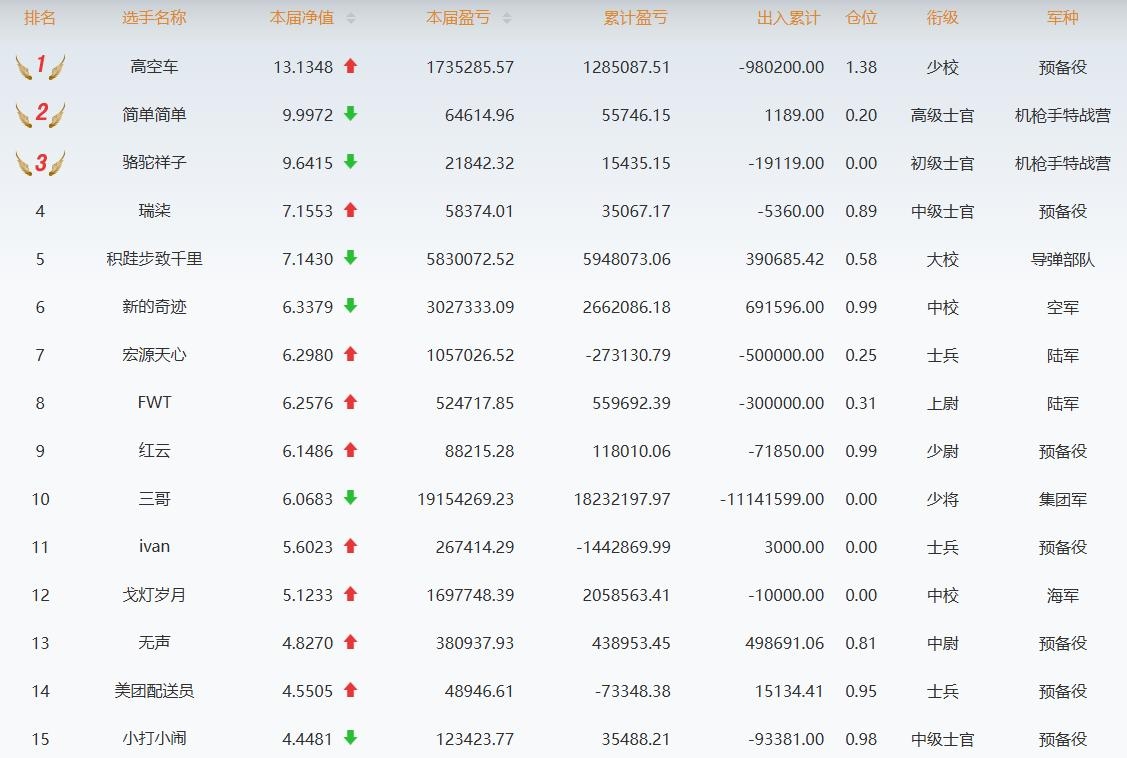
Task: Click the 军种 column header
Action: pos(1062,18)
